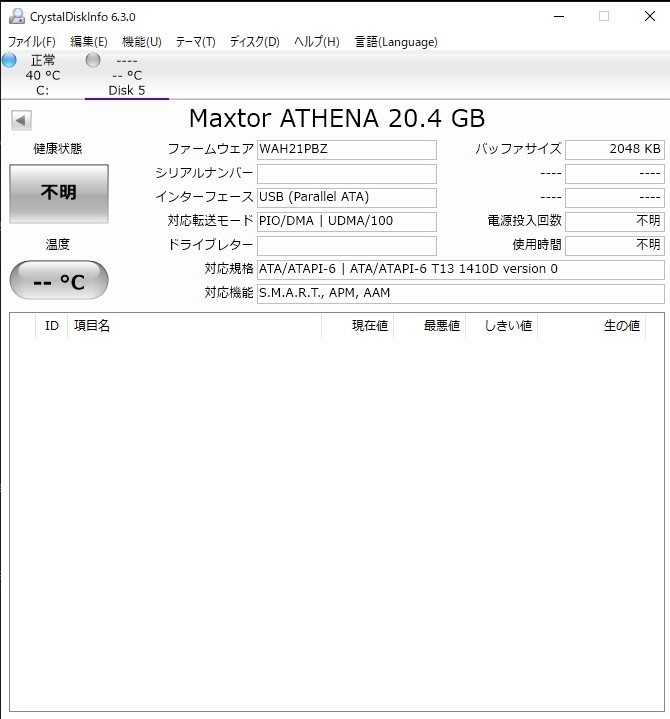The width and height of the screenshot is (670, 719).
Task: Open the ファイル(F) menu
Action: (32, 42)
